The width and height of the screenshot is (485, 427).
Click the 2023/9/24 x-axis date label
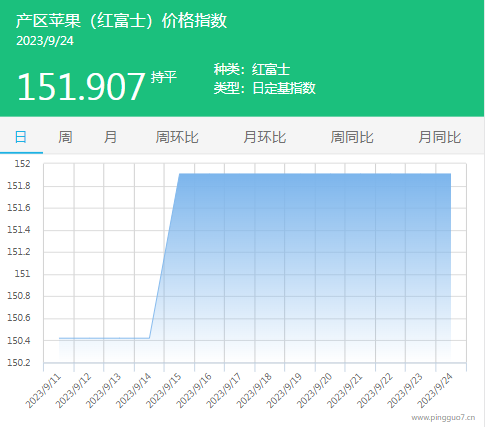click(435, 391)
